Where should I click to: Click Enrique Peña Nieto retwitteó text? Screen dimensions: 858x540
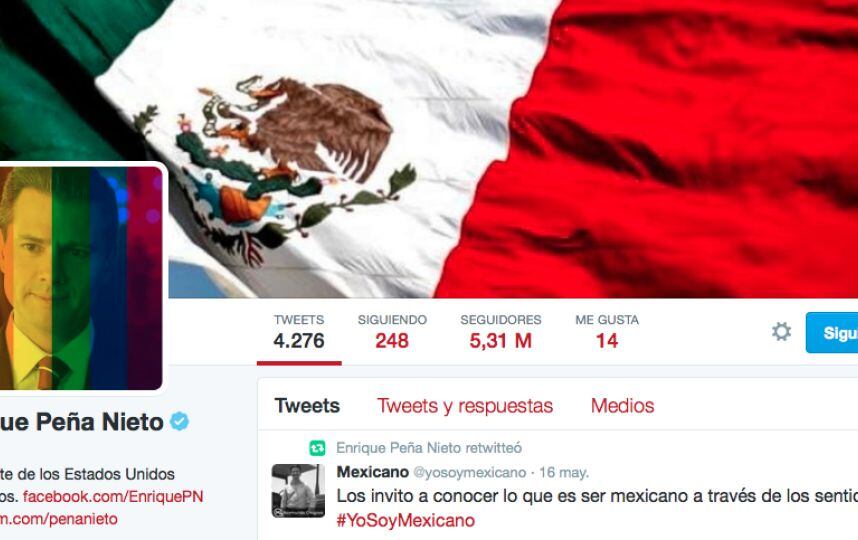(x=428, y=448)
